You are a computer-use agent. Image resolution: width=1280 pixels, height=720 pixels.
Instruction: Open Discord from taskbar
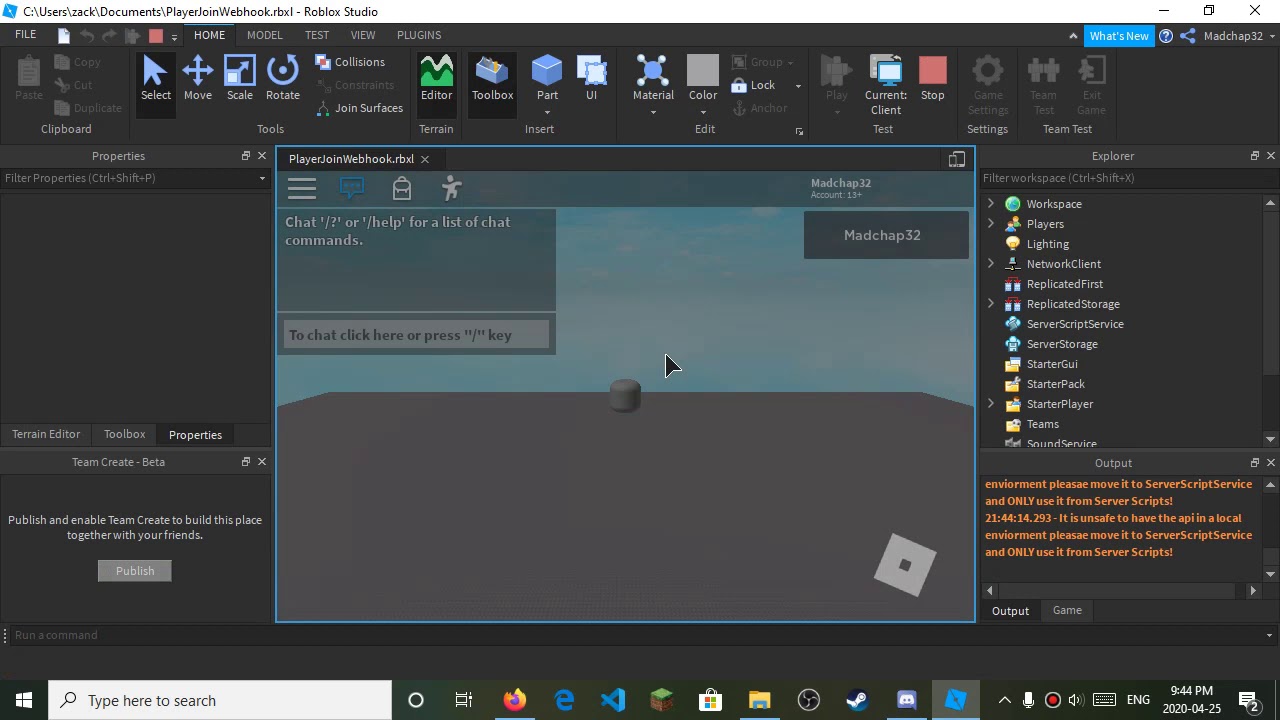(x=906, y=700)
